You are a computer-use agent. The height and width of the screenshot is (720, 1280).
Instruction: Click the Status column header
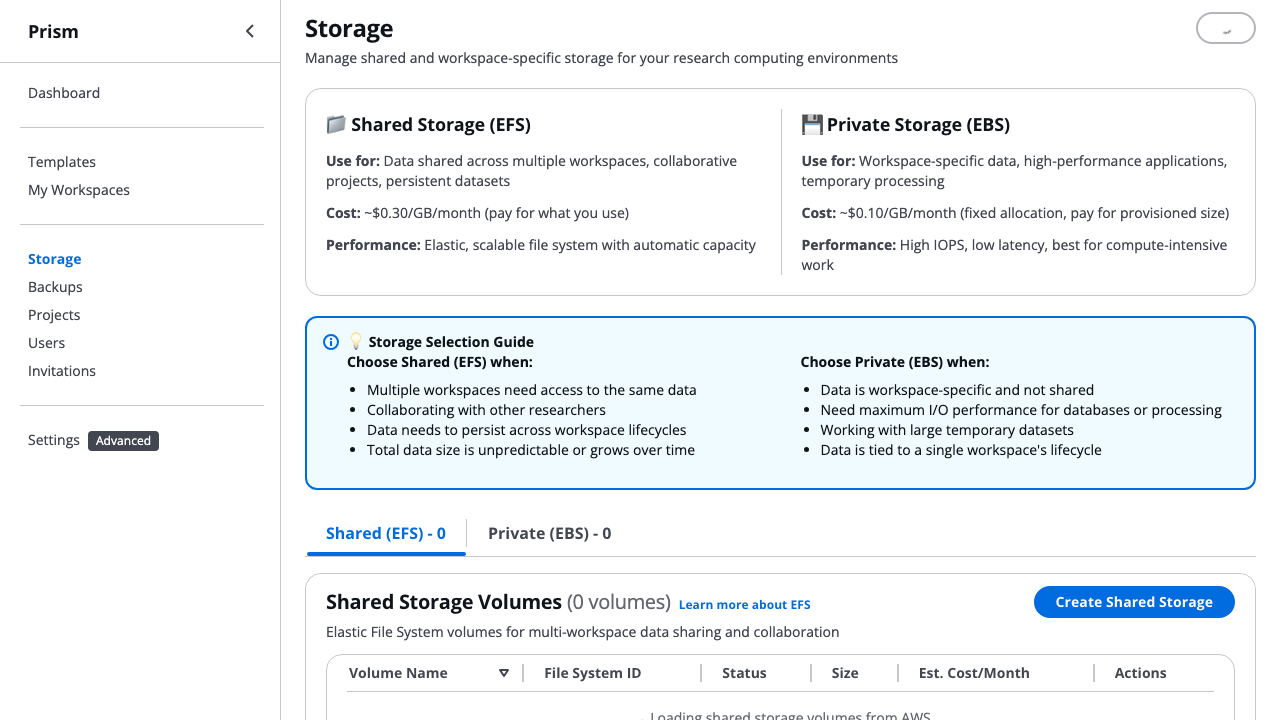744,673
